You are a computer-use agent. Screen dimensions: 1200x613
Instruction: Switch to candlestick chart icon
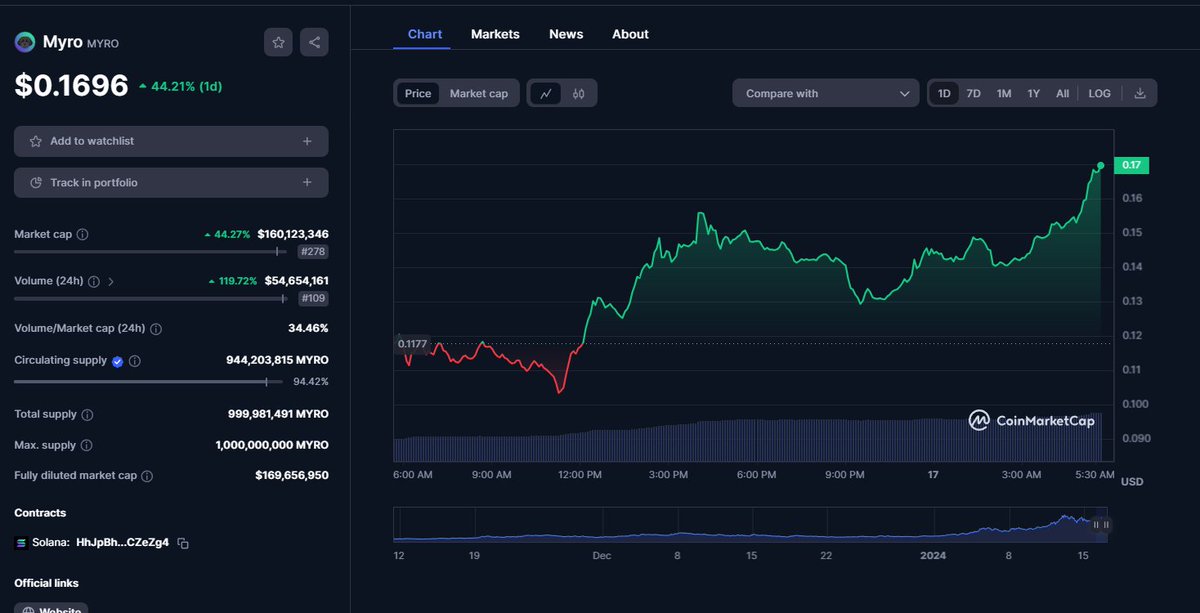point(578,93)
